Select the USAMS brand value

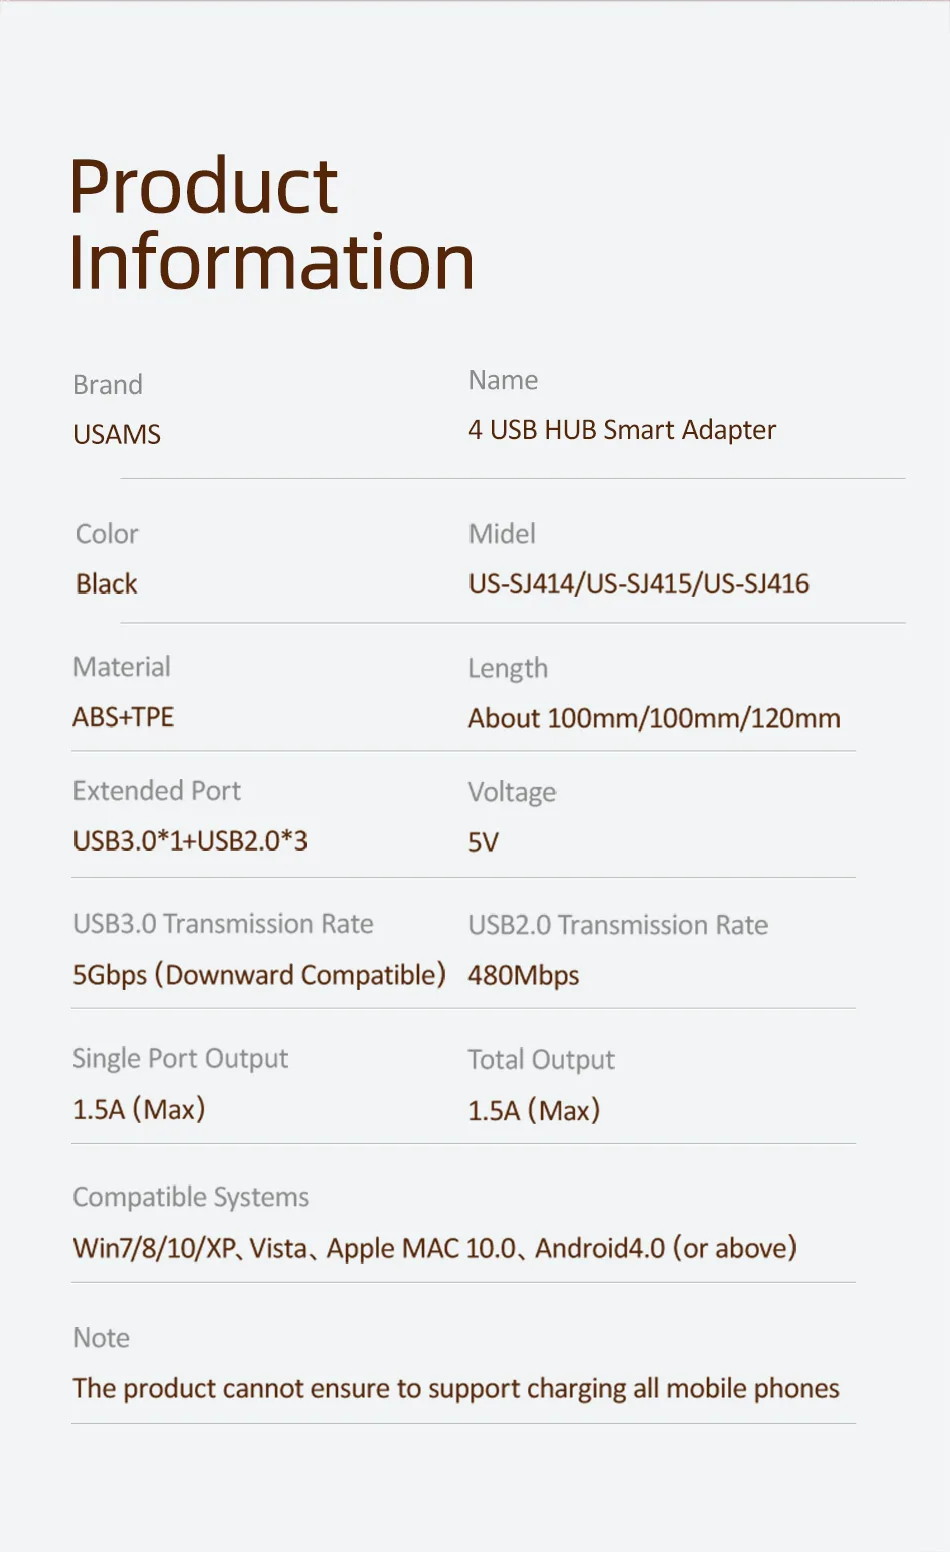(117, 435)
